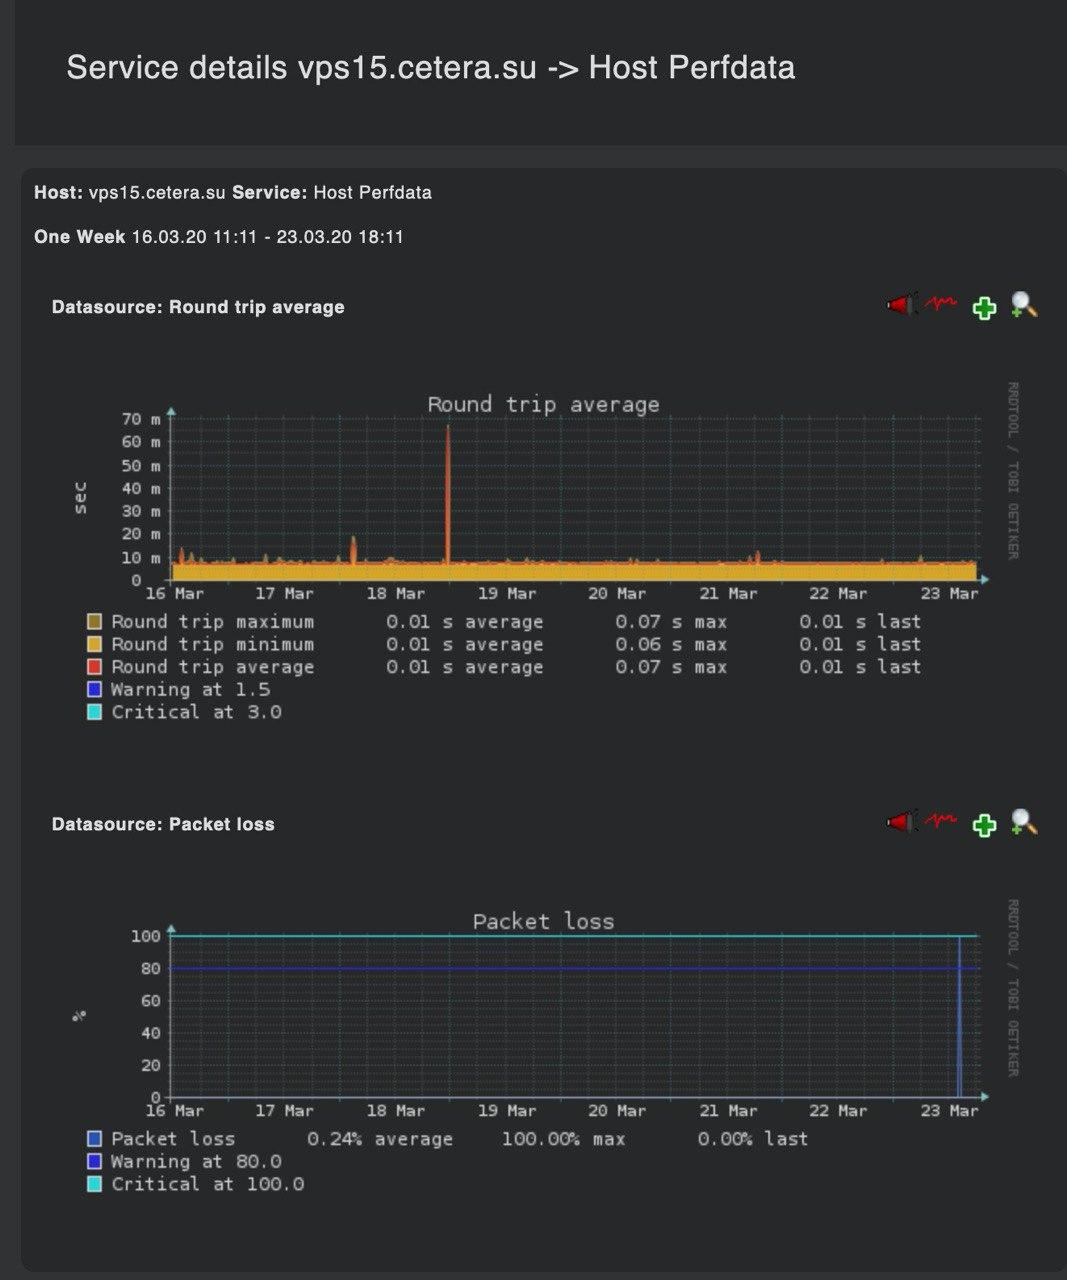Click the Datasource: Packet loss heading

[163, 824]
